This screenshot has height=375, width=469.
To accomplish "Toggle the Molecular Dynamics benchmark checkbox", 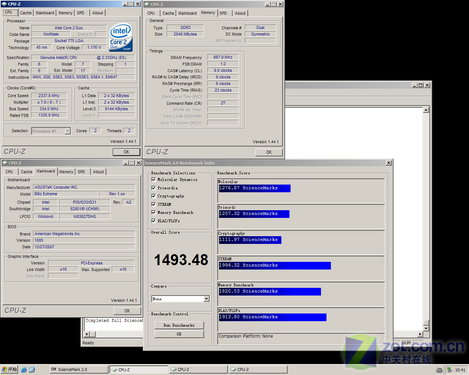I will click(153, 179).
